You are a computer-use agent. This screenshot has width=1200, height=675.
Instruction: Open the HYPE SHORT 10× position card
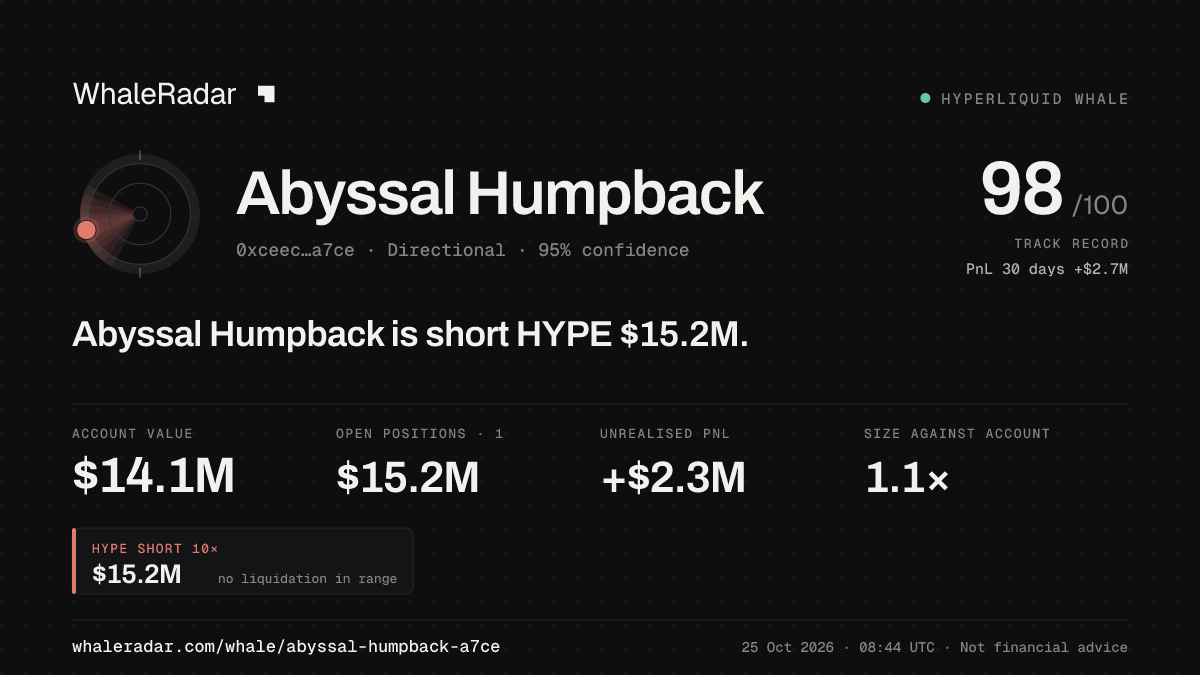243,561
